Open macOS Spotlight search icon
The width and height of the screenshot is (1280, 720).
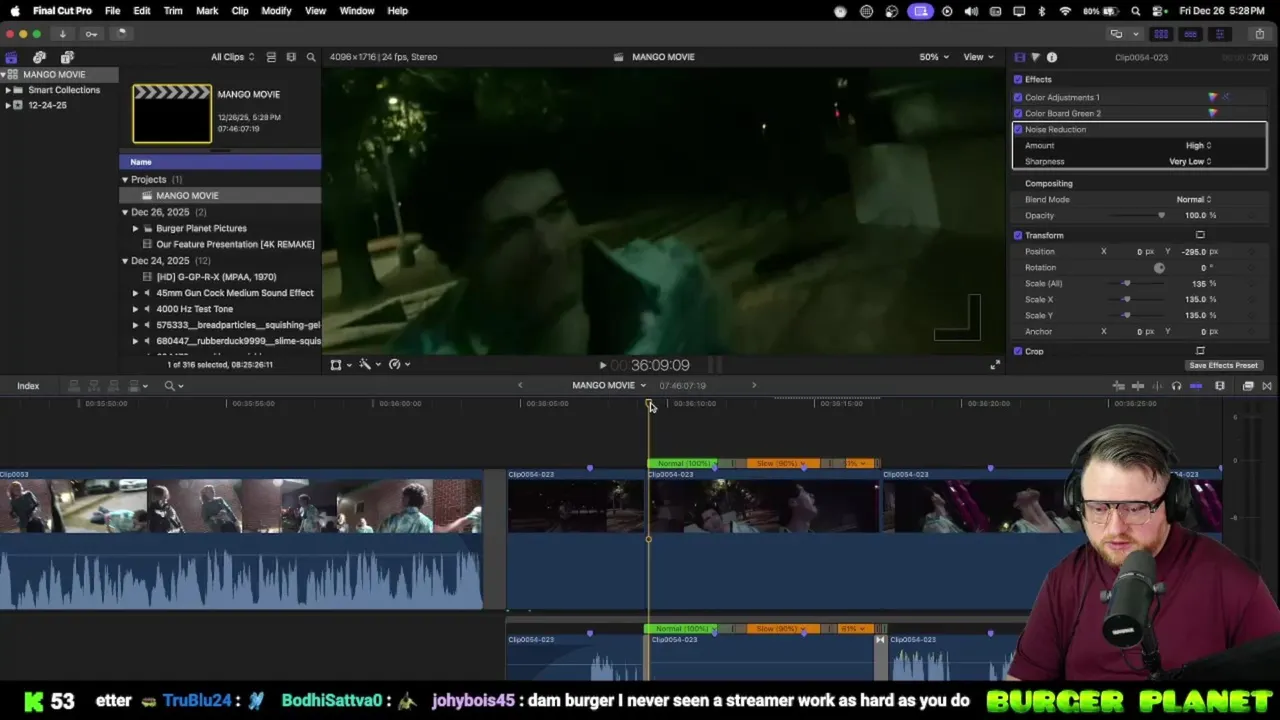pos(1135,10)
